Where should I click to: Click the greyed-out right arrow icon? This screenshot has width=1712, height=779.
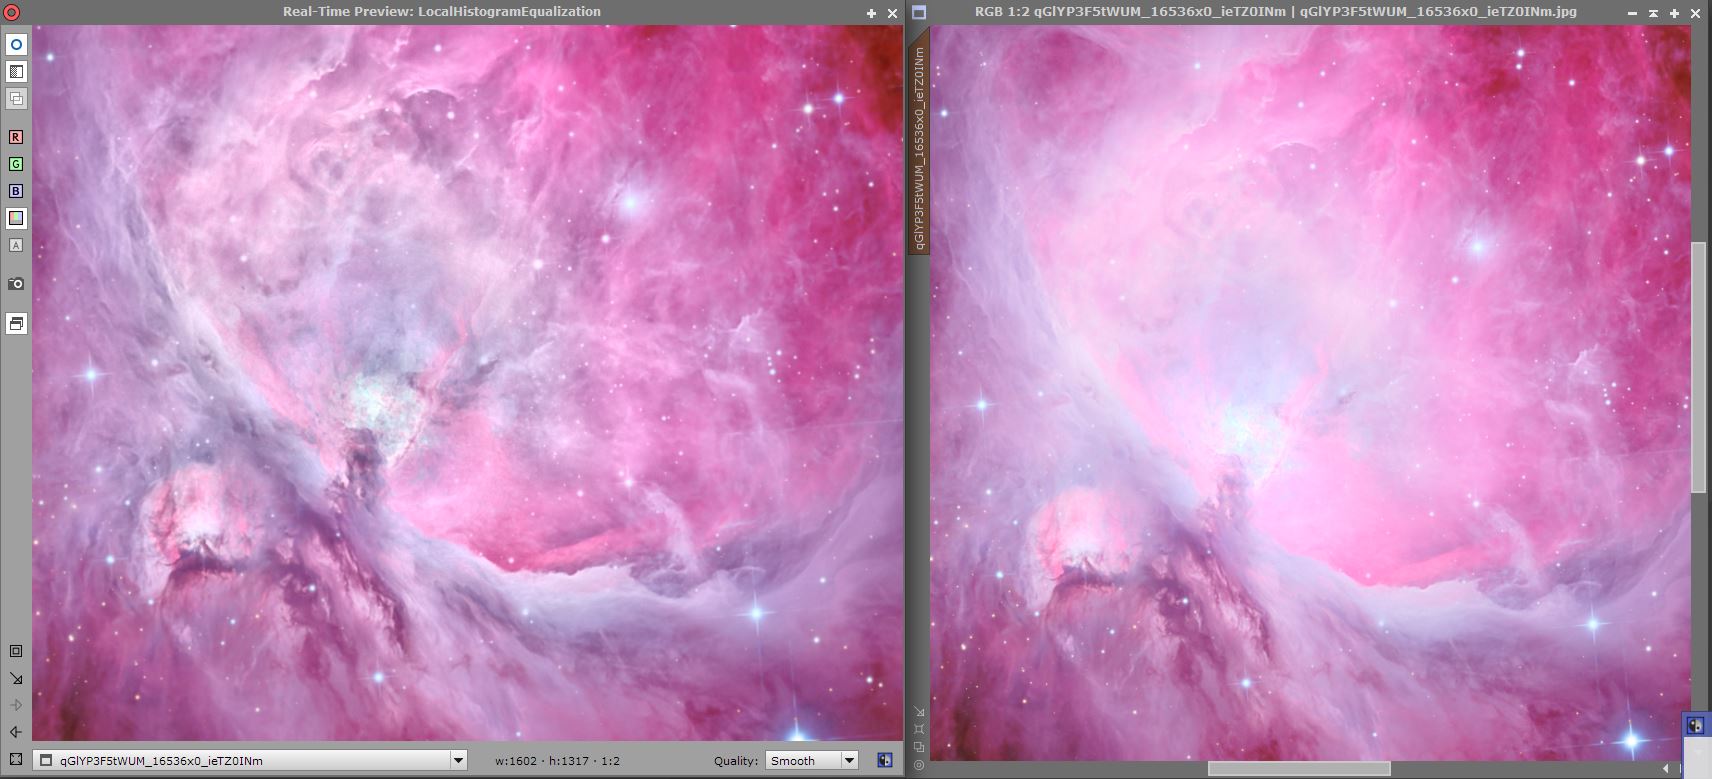(16, 705)
